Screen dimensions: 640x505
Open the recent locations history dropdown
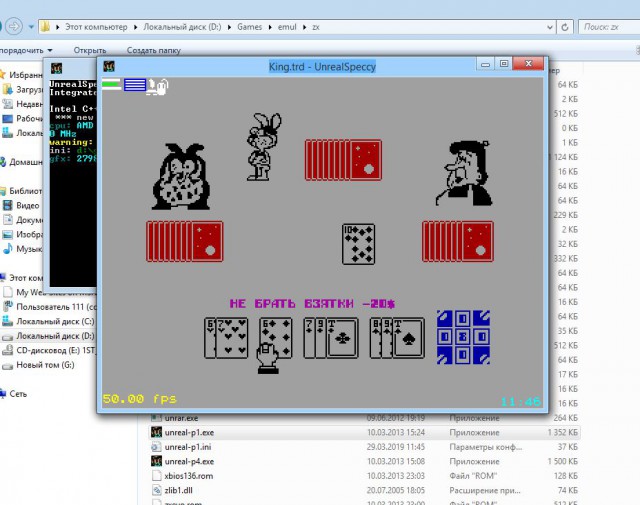31,27
